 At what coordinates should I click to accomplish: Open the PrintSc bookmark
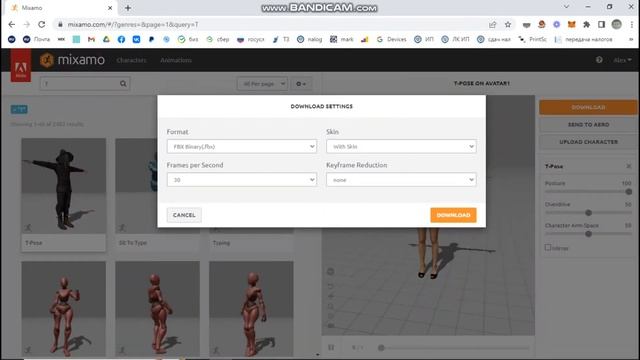pos(532,39)
